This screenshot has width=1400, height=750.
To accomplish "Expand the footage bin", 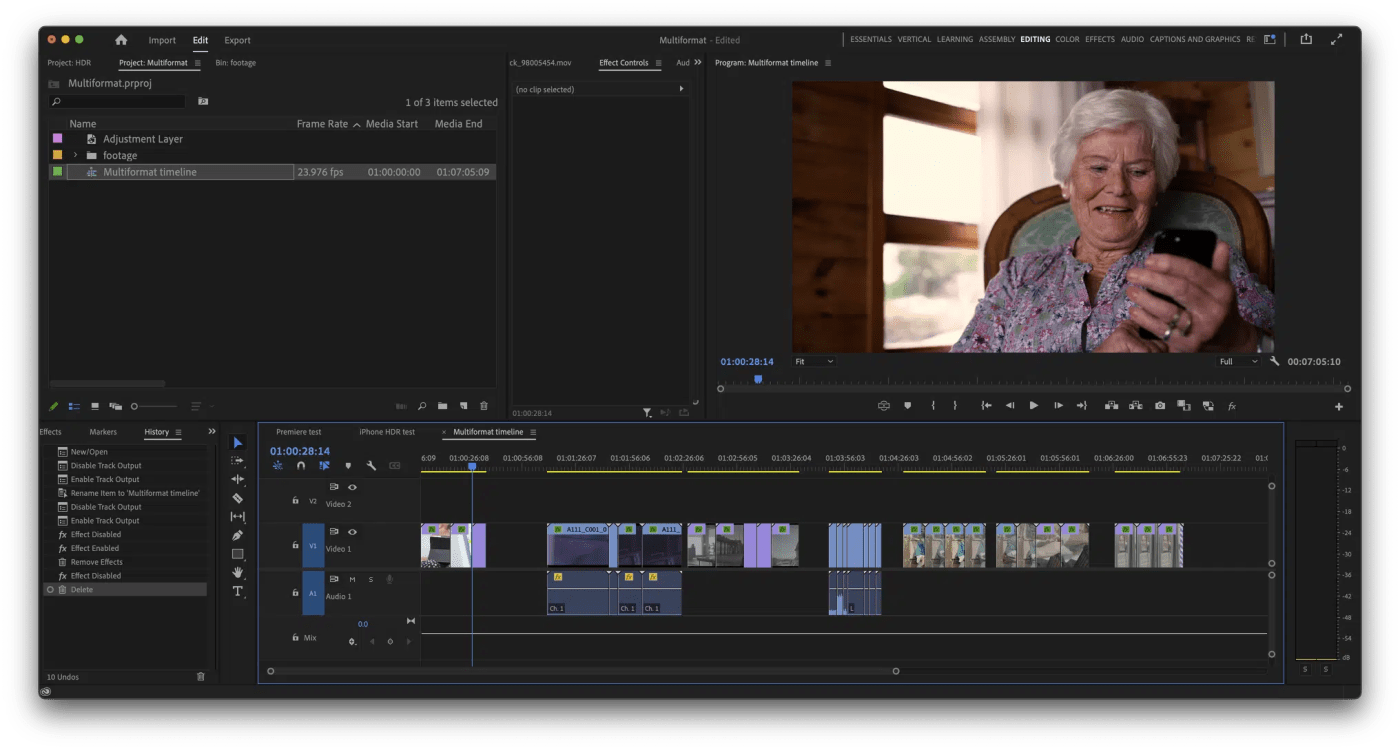I will 75,155.
